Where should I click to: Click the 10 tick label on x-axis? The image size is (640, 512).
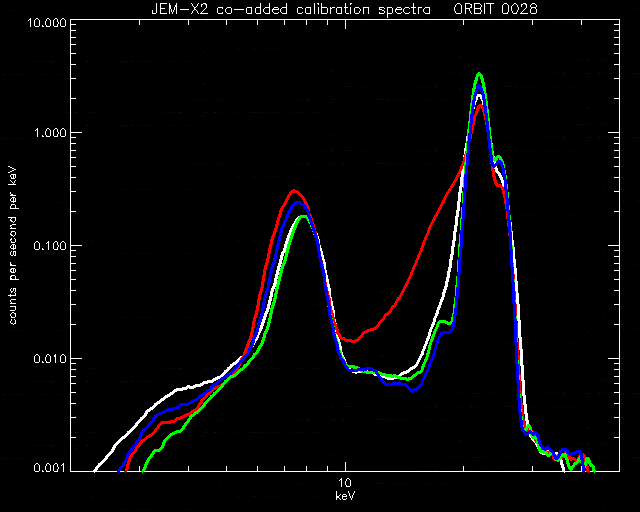pos(345,483)
